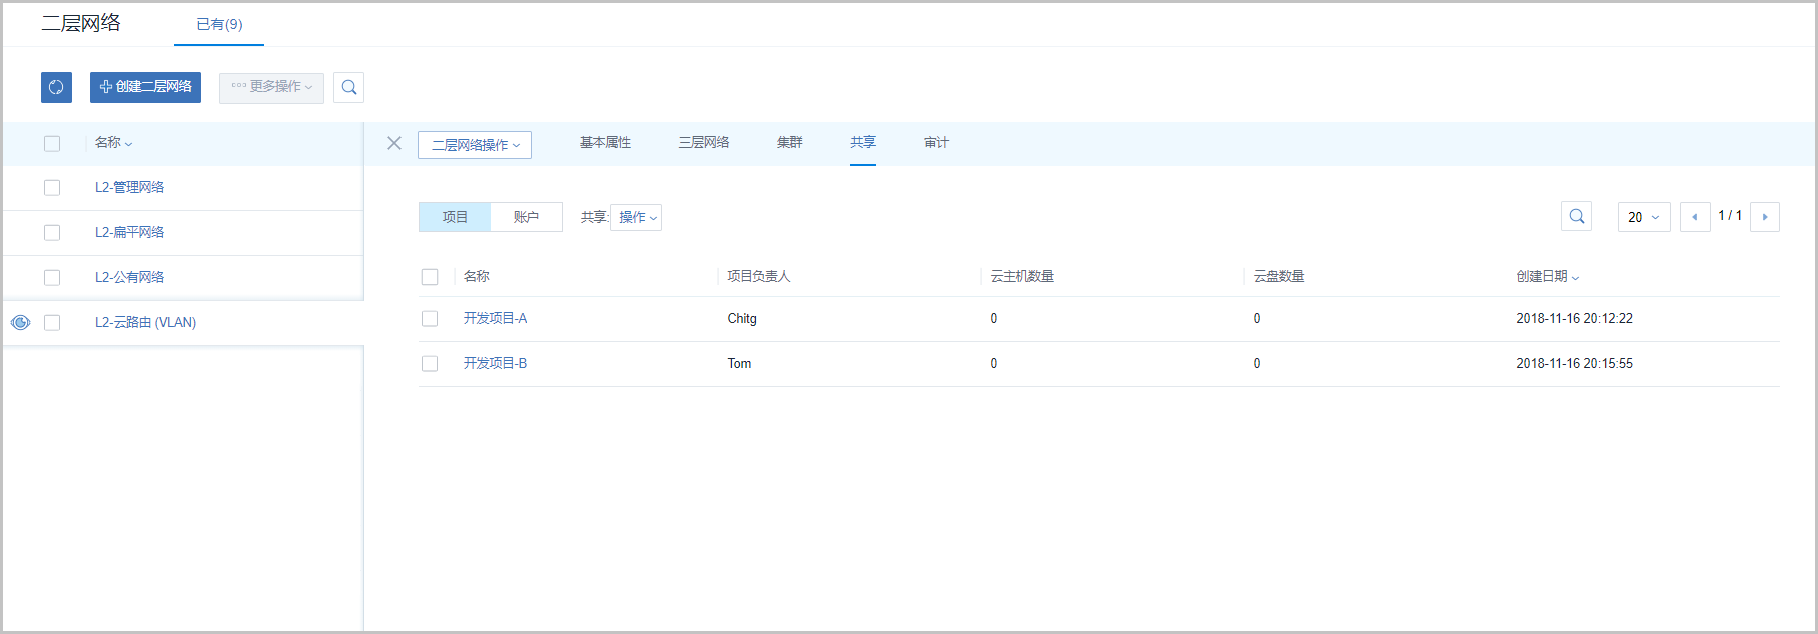
Task: Switch to the 三层网络 tab
Action: click(x=704, y=143)
